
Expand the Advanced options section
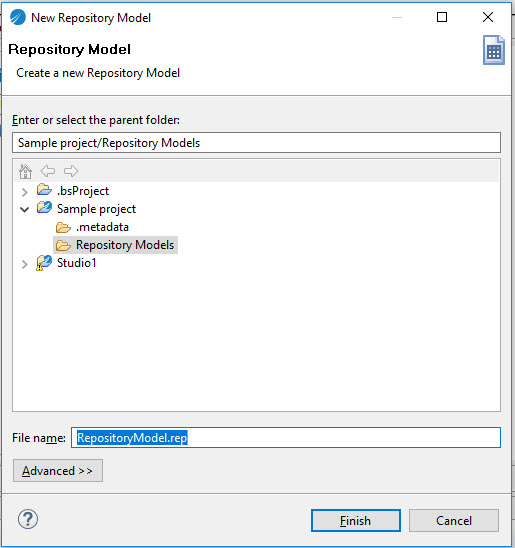pyautogui.click(x=58, y=471)
